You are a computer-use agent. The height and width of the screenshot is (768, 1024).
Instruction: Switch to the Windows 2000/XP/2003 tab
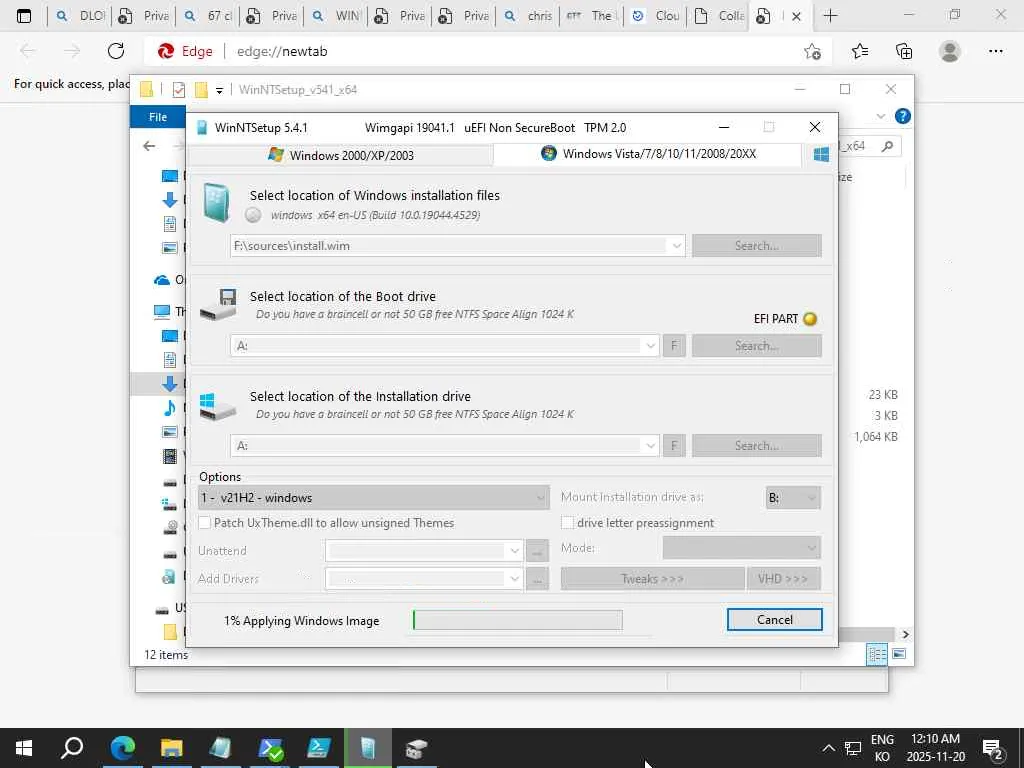click(x=341, y=155)
